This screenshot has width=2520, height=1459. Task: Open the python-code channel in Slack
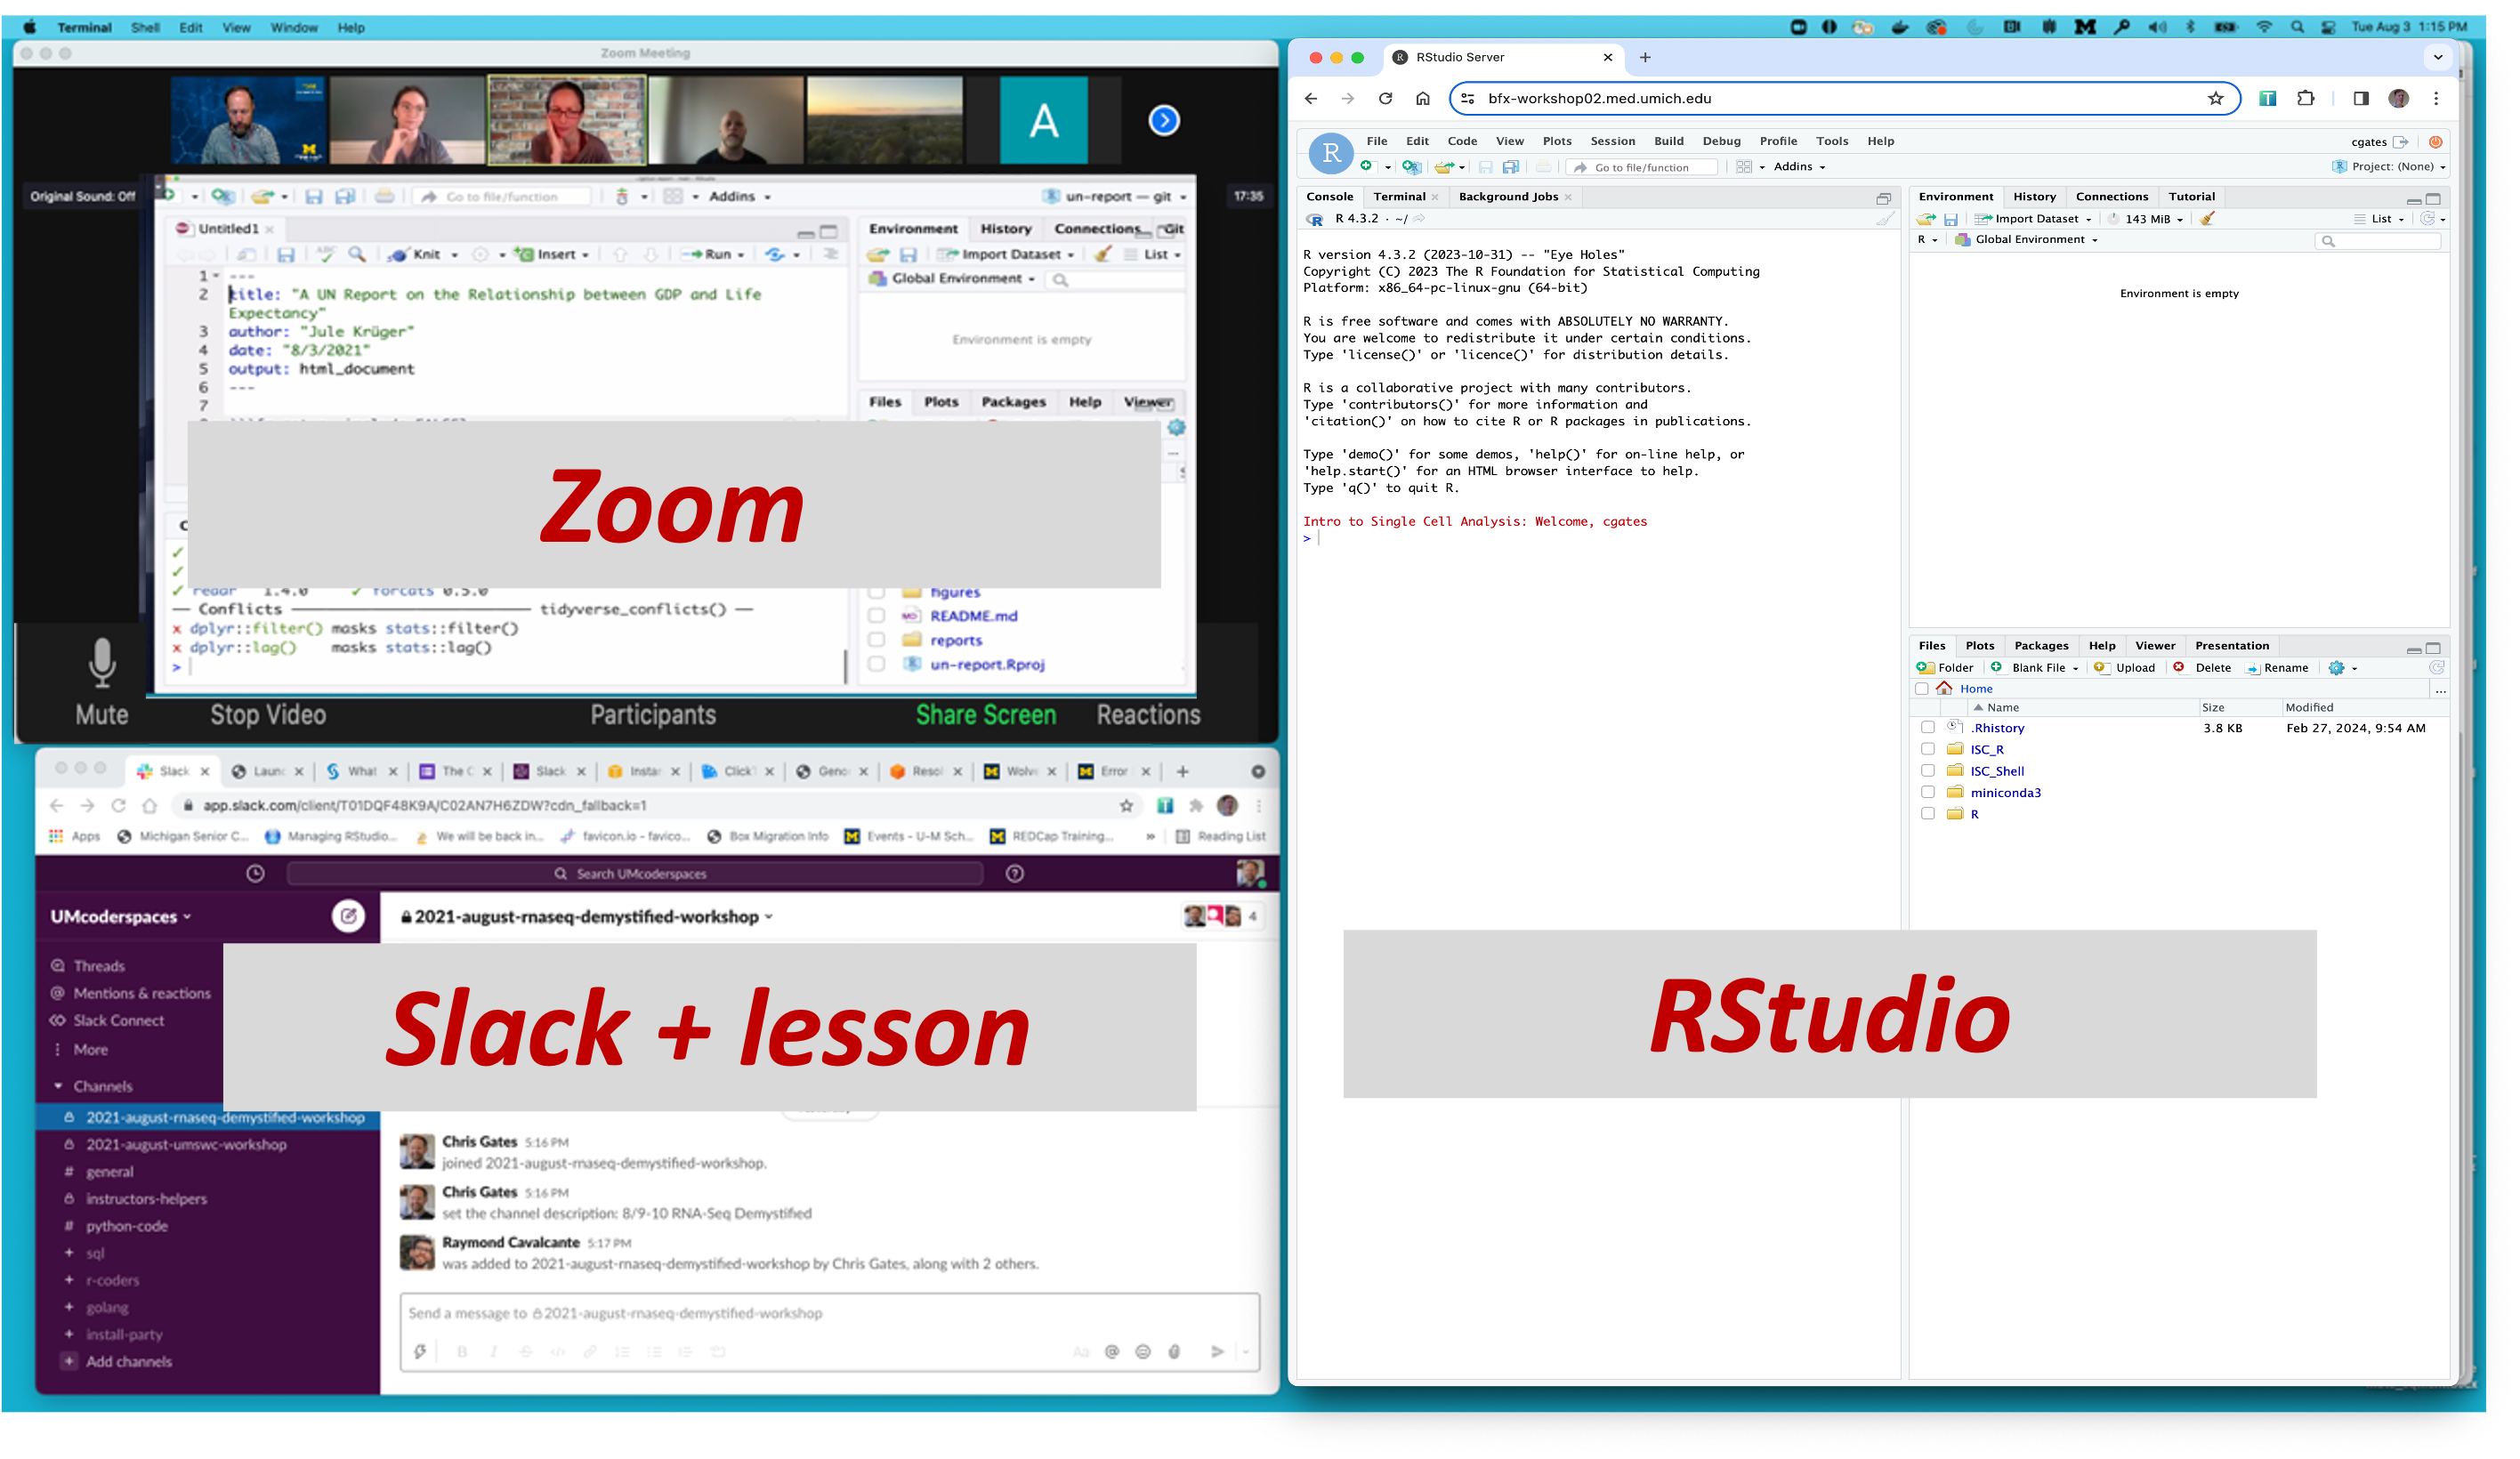tap(126, 1225)
